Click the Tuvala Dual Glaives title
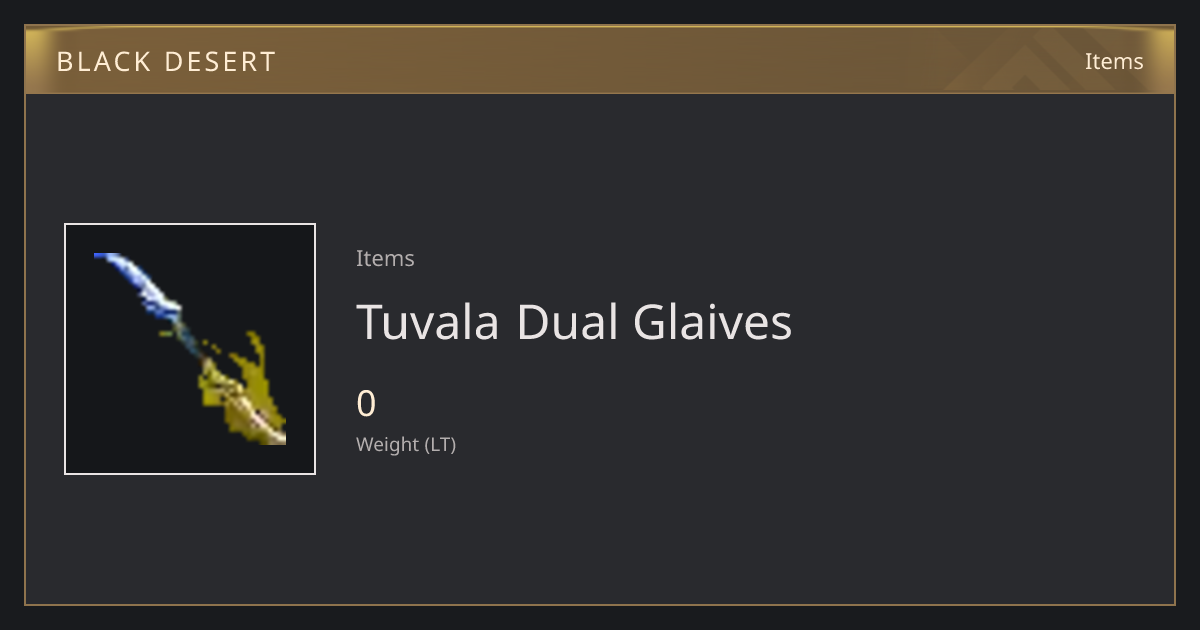This screenshot has width=1200, height=630. point(574,322)
